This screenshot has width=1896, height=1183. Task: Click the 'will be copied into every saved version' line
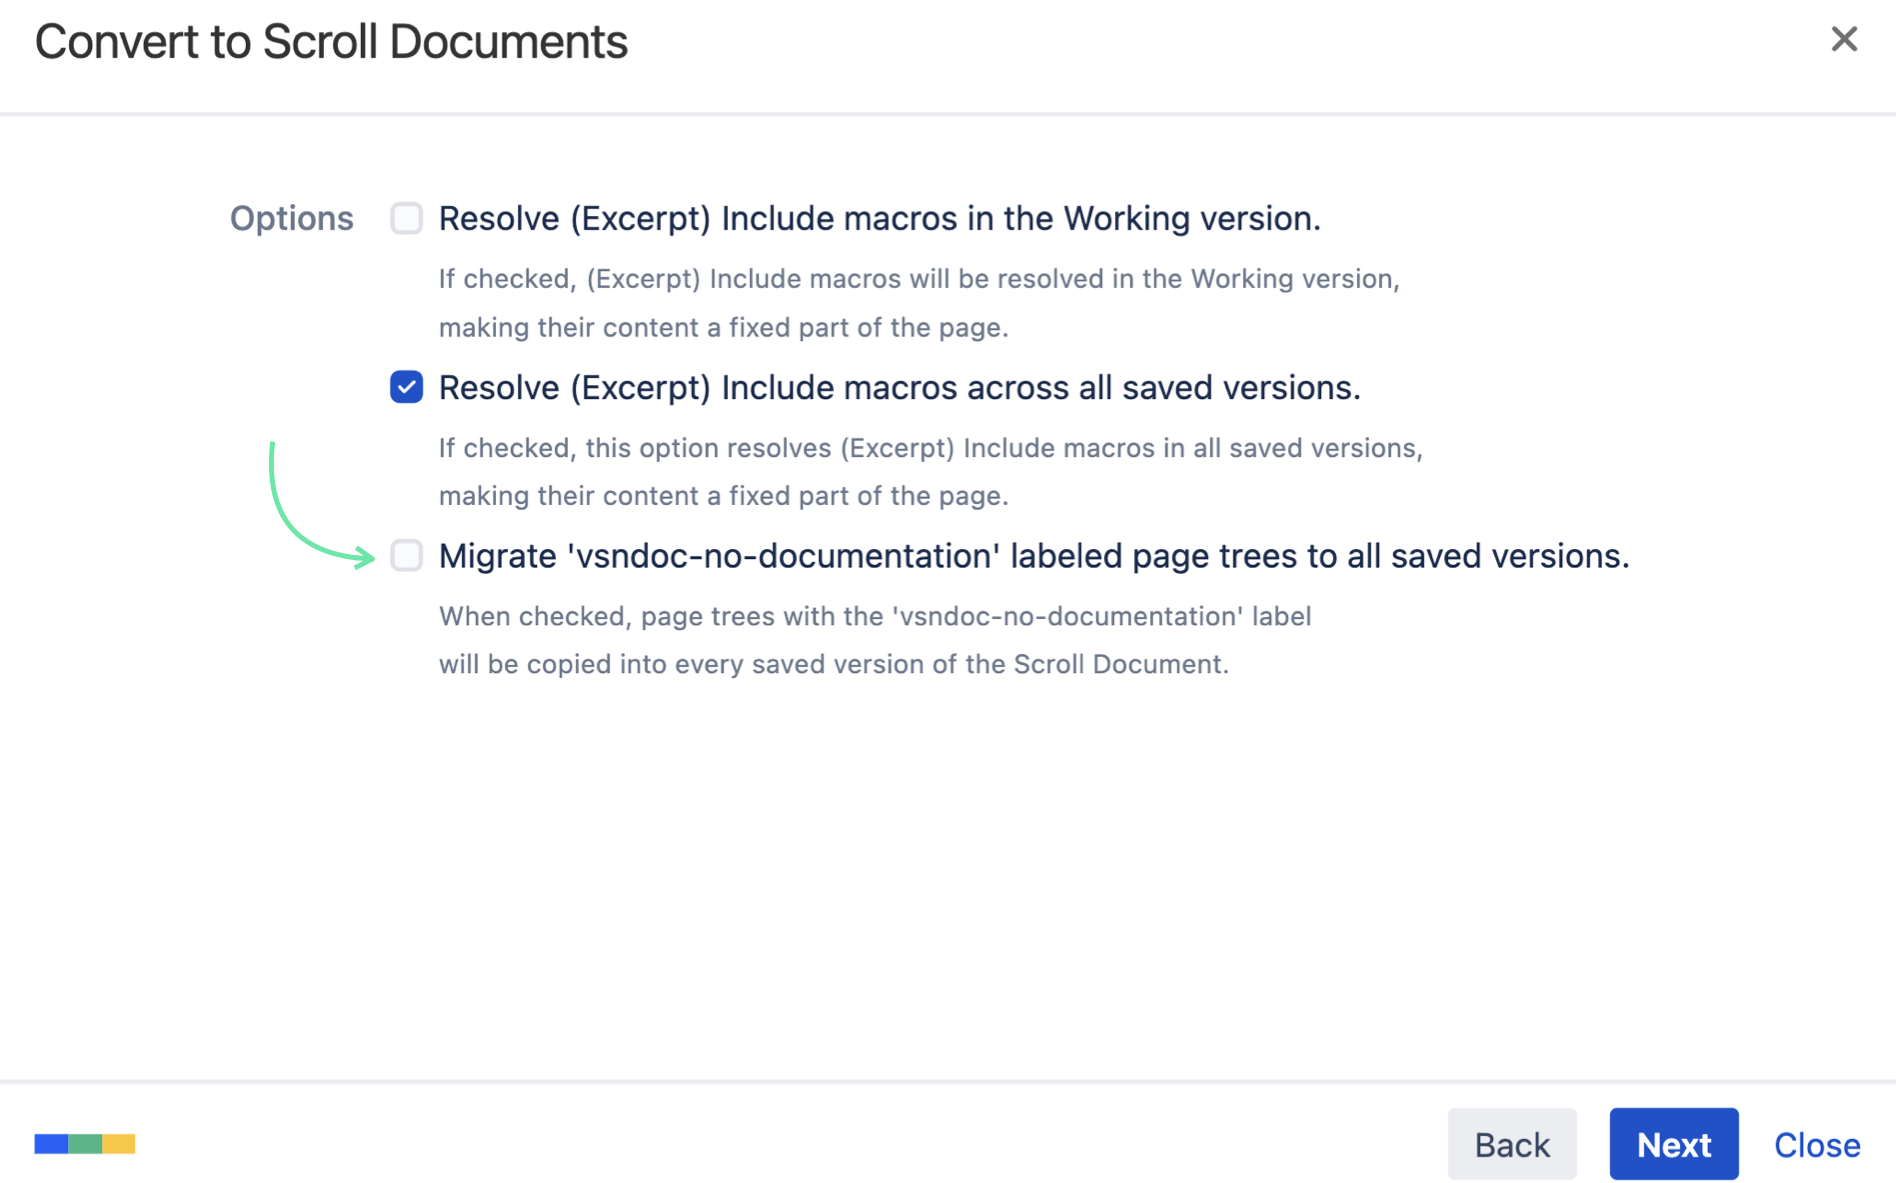click(x=833, y=664)
